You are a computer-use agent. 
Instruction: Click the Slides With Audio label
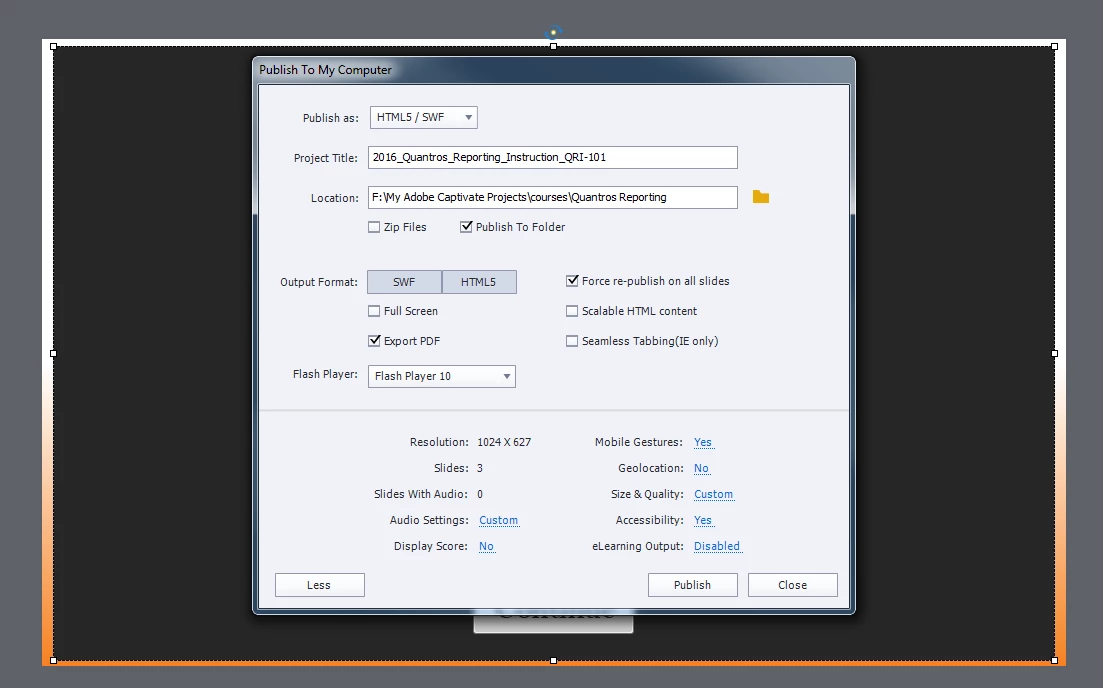pos(421,495)
